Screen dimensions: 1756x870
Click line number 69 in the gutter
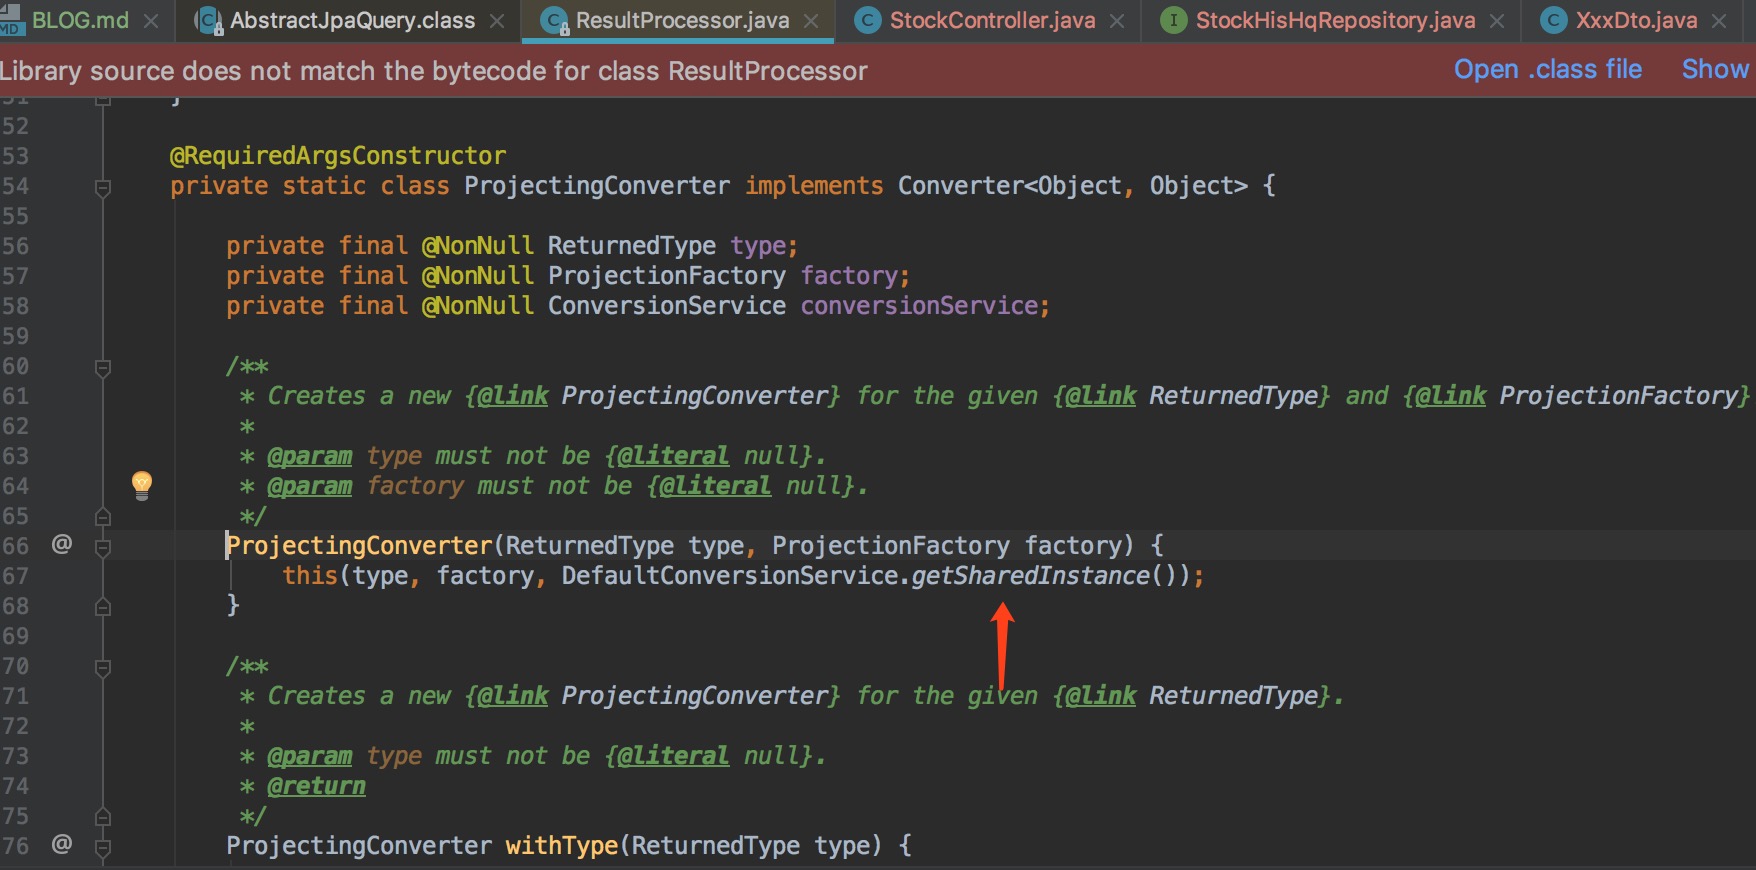point(15,636)
